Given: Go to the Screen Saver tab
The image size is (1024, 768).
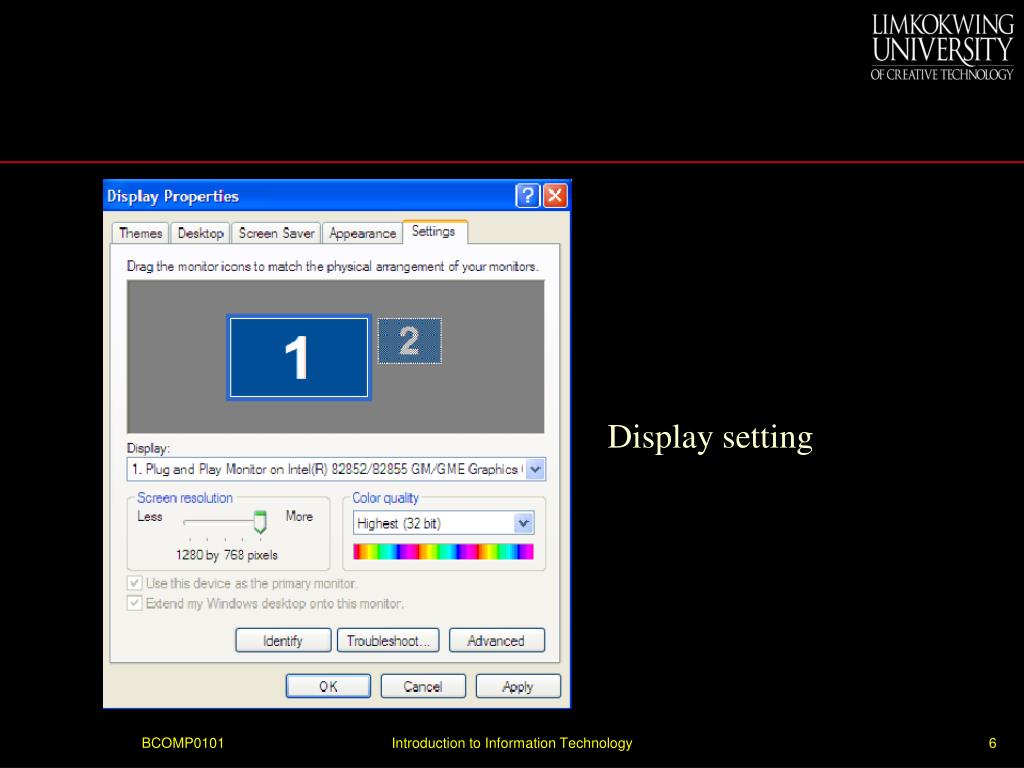Looking at the screenshot, I should click(x=276, y=233).
